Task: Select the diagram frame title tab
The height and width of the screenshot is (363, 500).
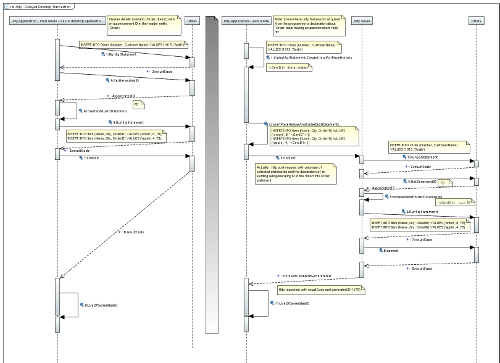Action: point(39,6)
